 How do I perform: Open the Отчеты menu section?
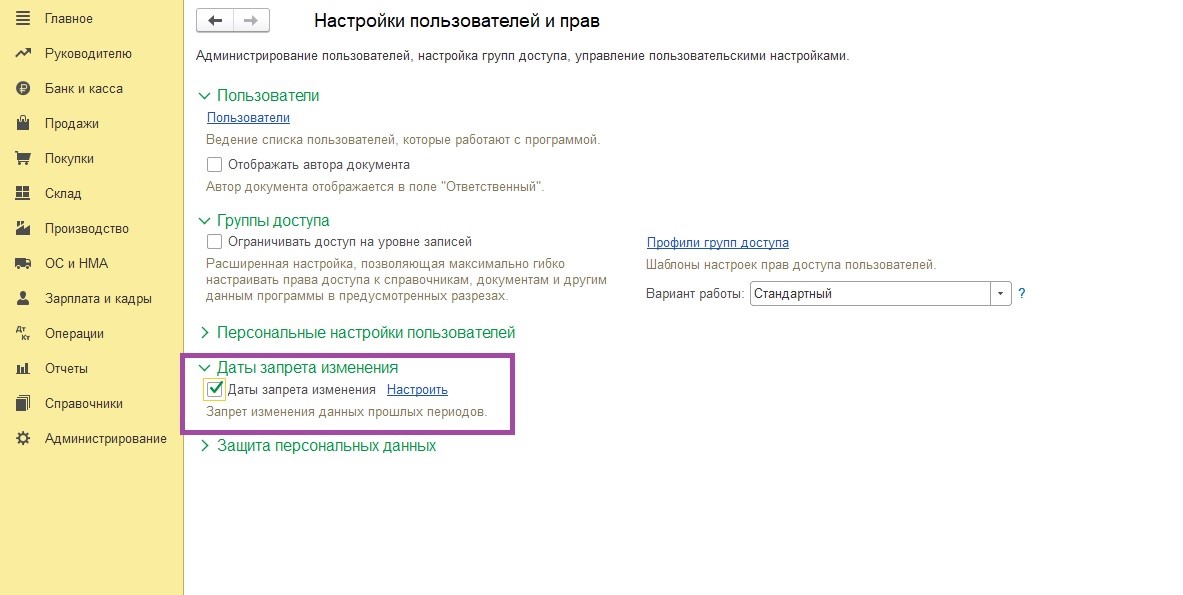[66, 368]
